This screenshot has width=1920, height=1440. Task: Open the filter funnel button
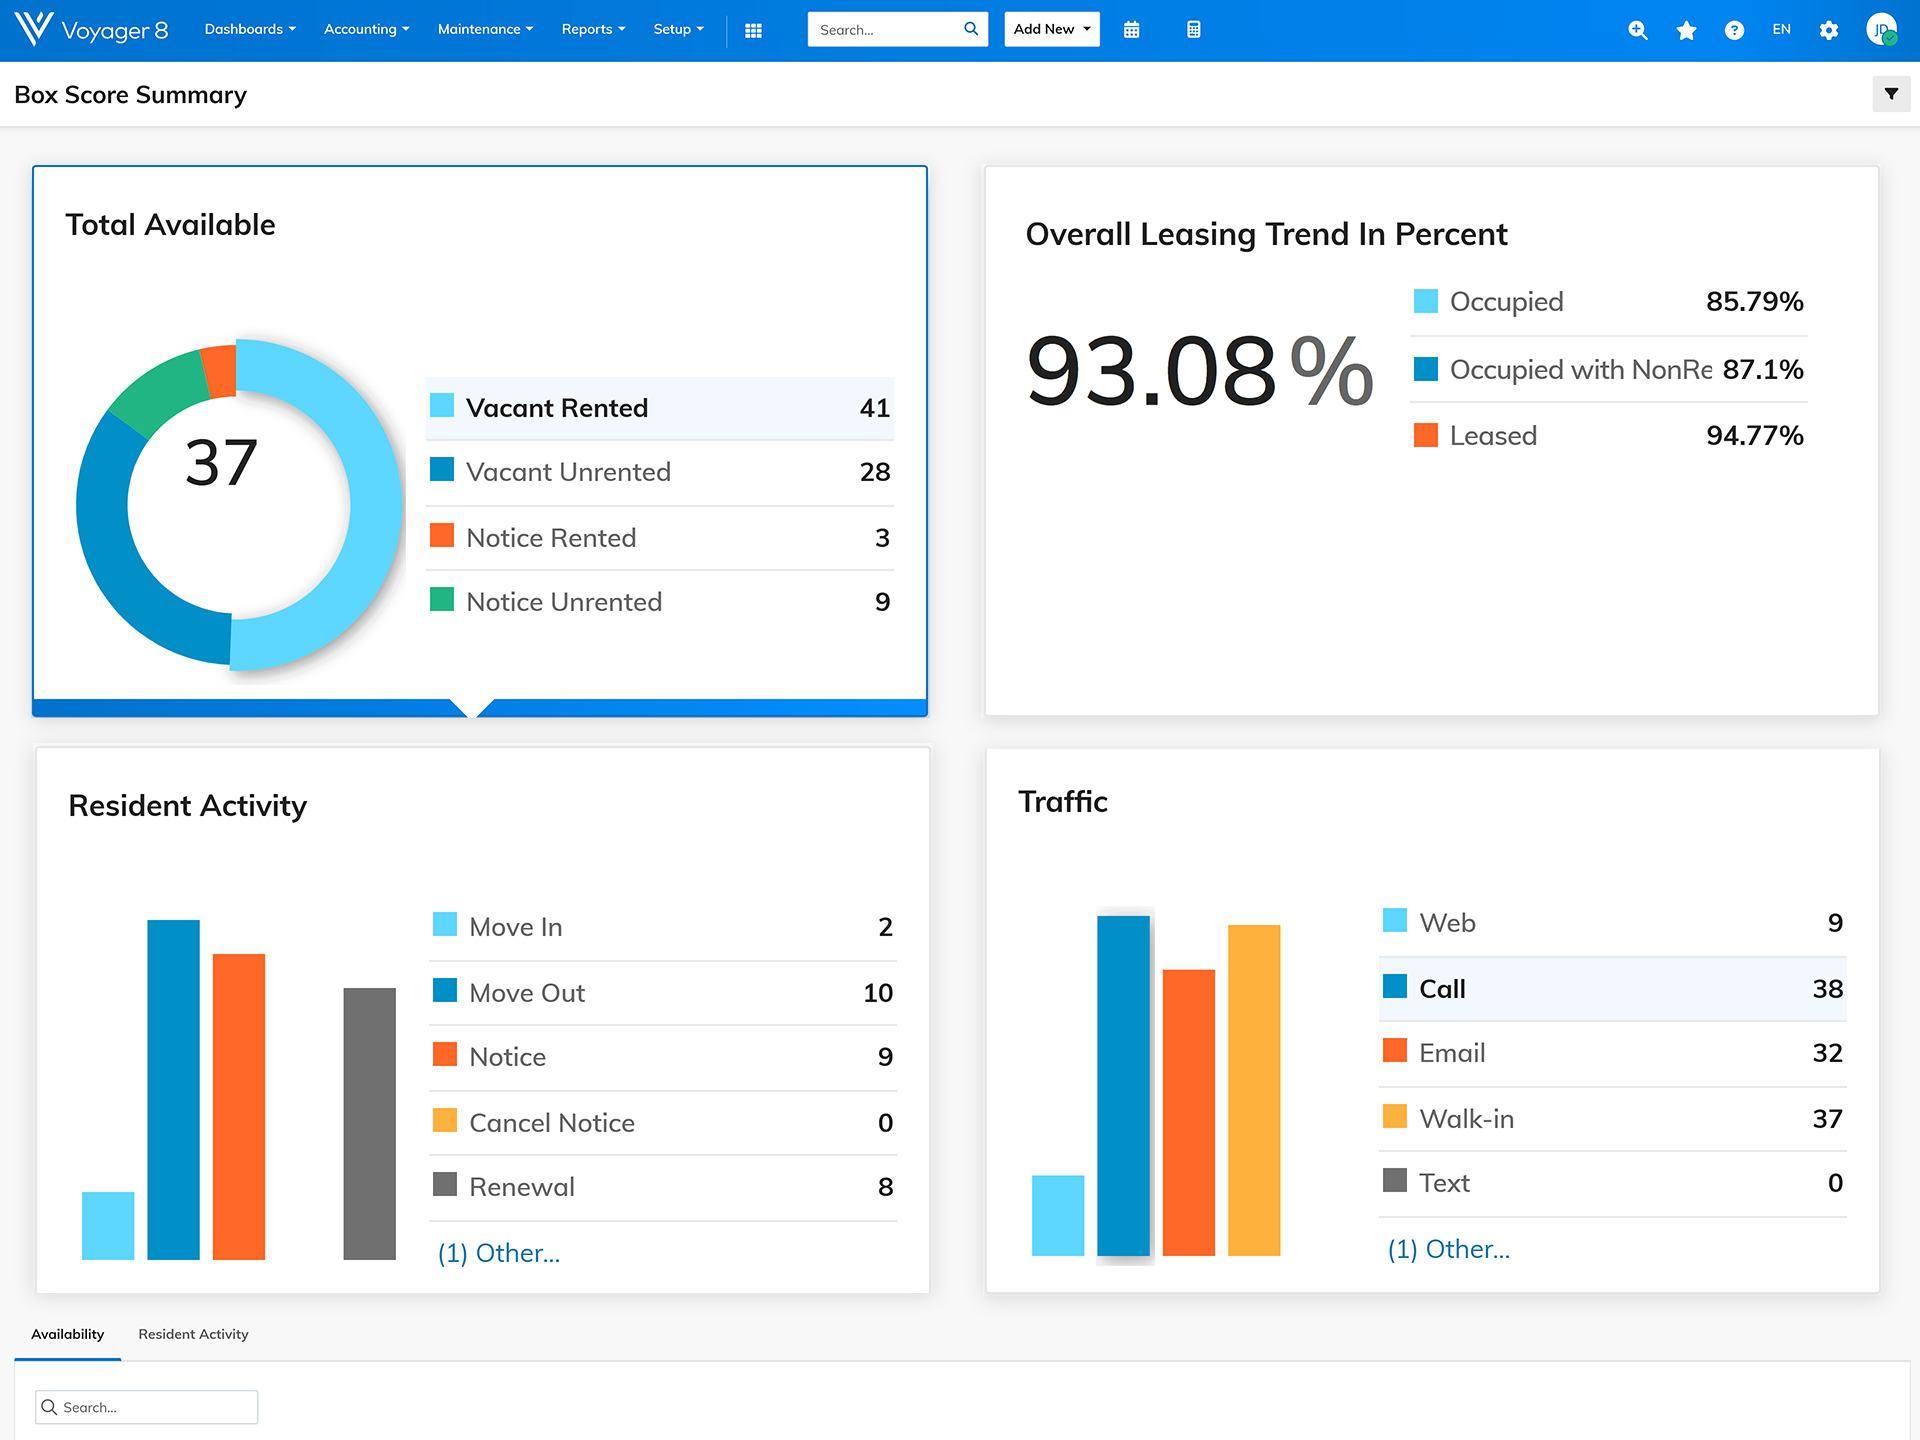[x=1890, y=94]
